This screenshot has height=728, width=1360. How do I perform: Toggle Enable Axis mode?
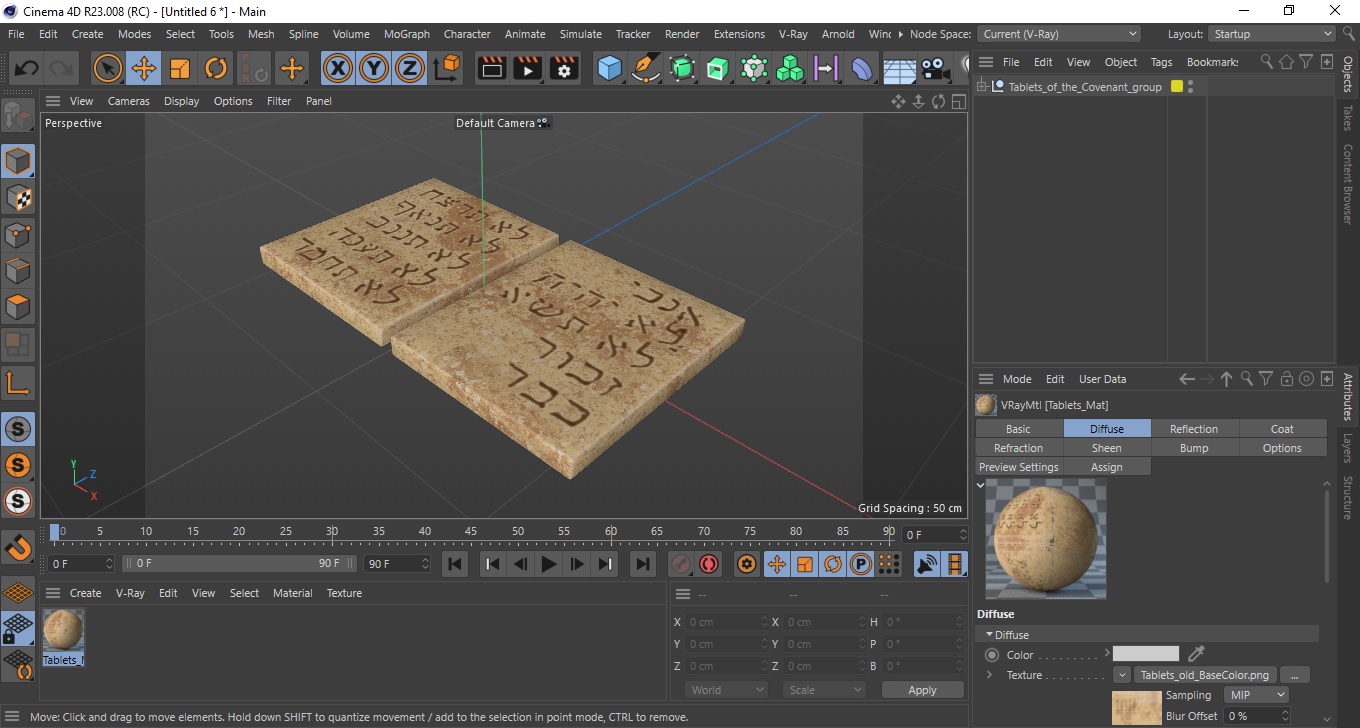18,382
